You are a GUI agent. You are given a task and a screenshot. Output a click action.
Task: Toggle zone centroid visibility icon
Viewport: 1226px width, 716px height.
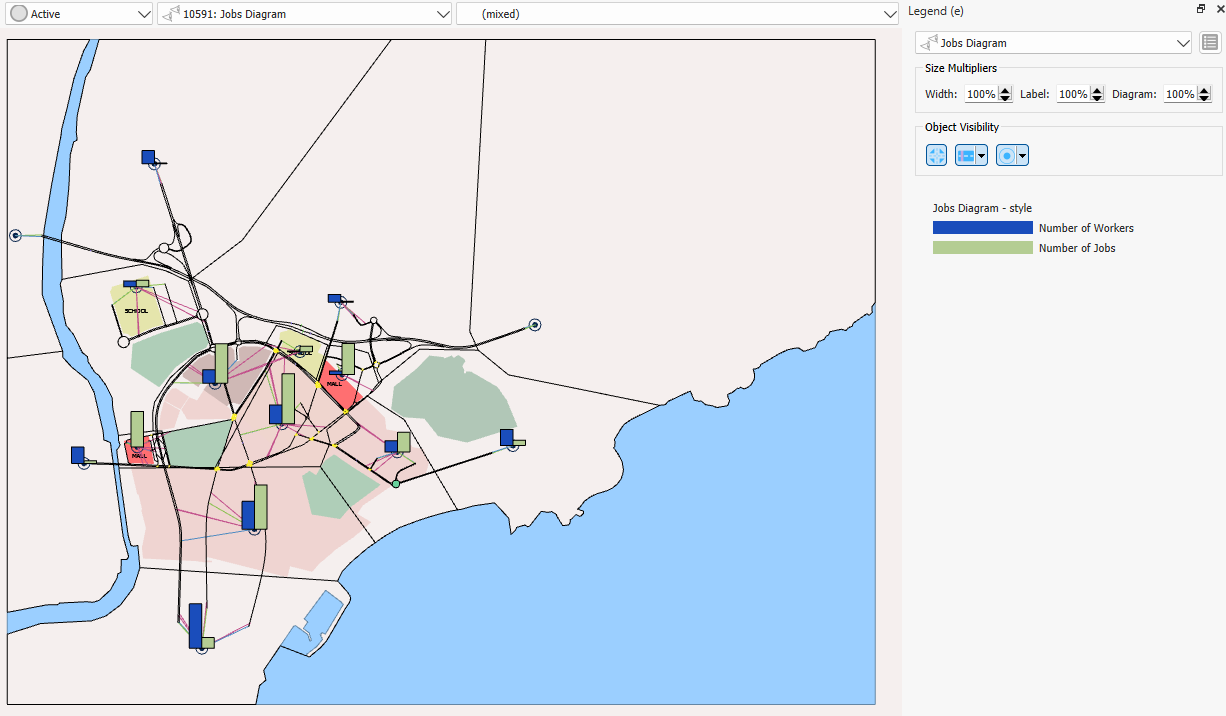point(1006,155)
